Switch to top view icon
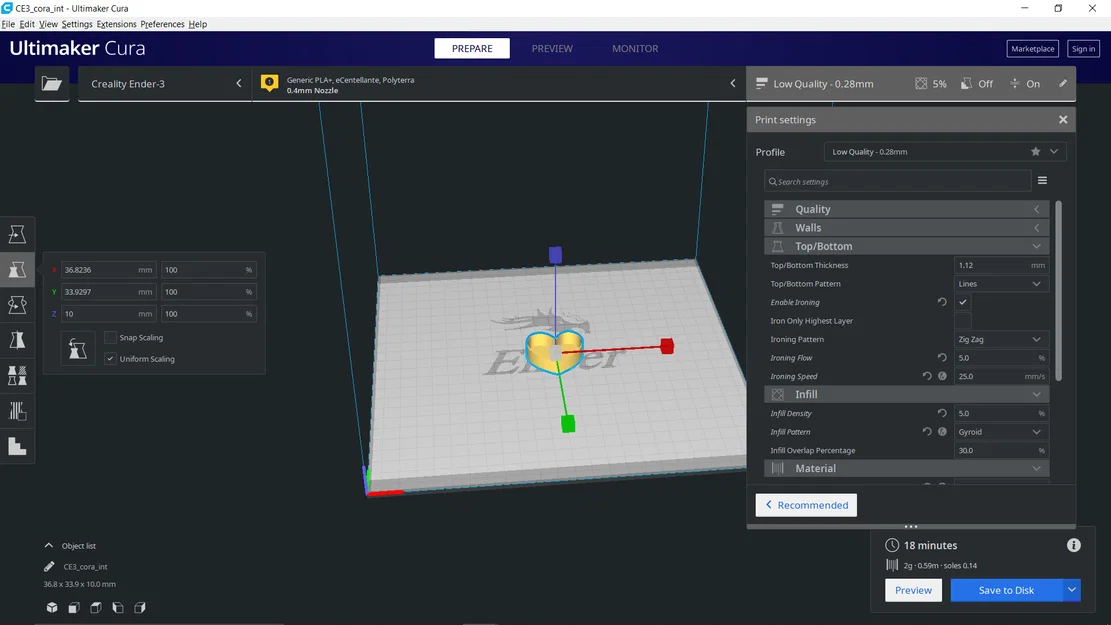This screenshot has height=625, width=1111. click(x=96, y=607)
